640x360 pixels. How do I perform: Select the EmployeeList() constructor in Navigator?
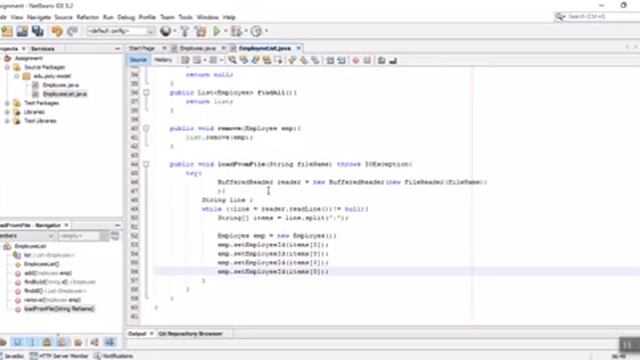[41, 264]
